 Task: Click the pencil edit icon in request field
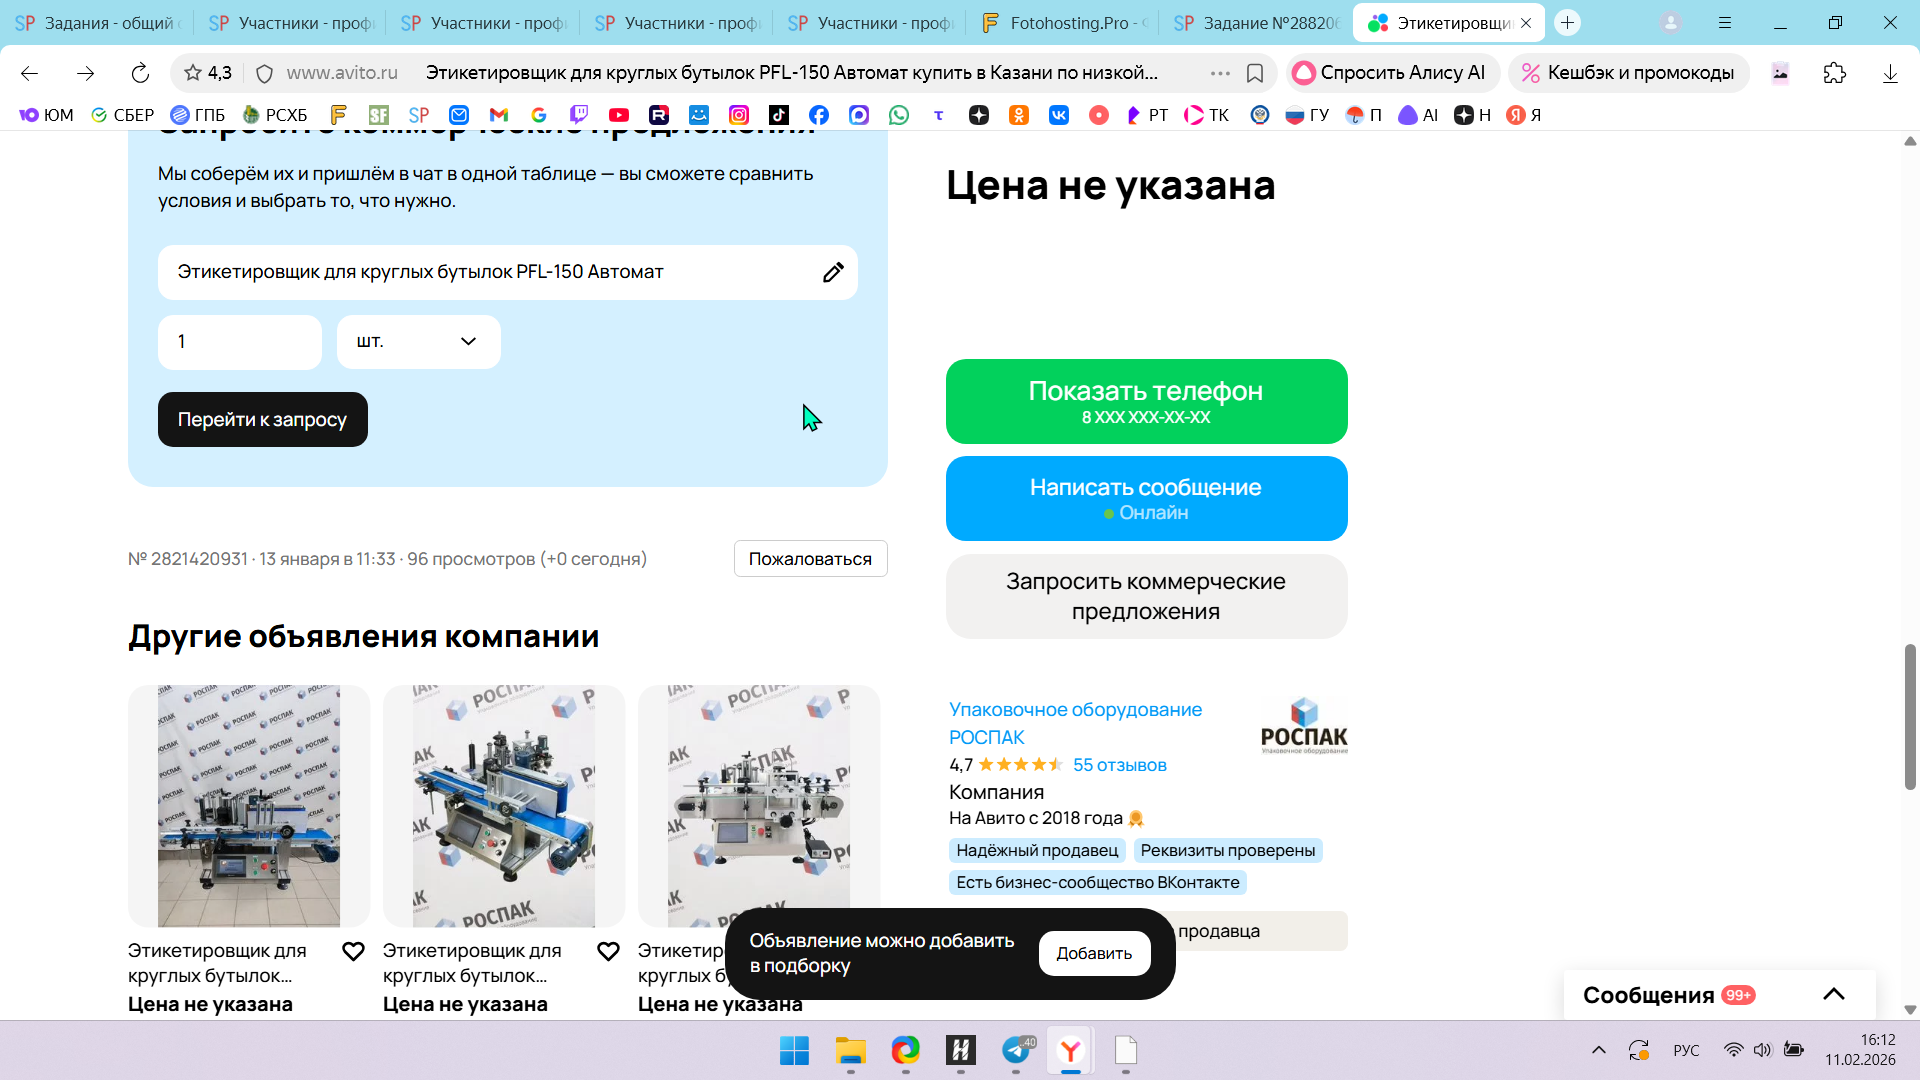pyautogui.click(x=833, y=272)
